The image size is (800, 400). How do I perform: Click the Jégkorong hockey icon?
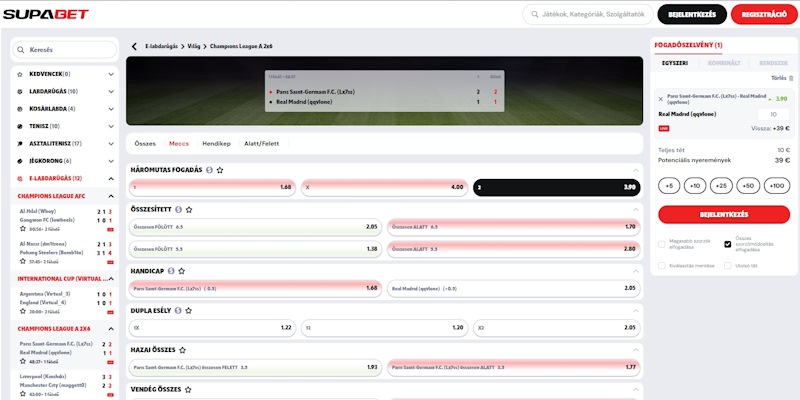[20, 161]
